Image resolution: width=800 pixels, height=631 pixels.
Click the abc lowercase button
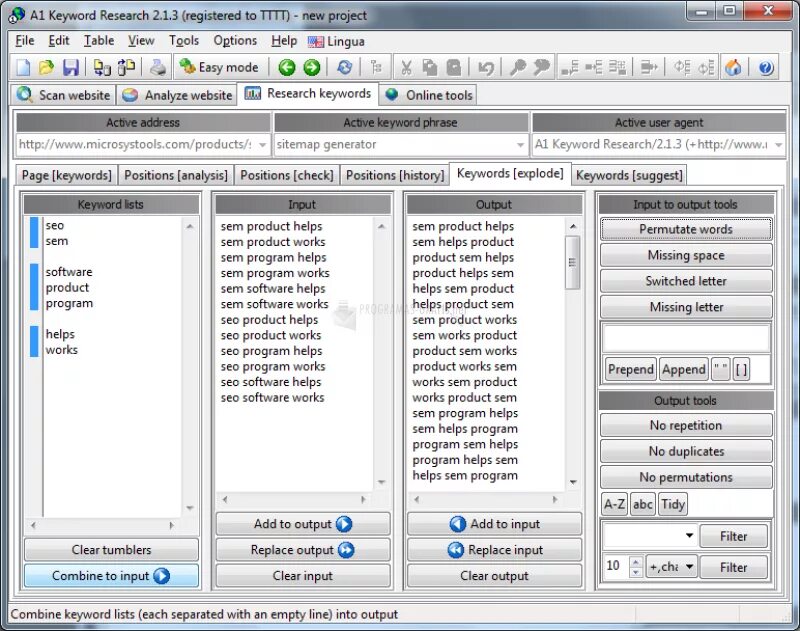642,504
